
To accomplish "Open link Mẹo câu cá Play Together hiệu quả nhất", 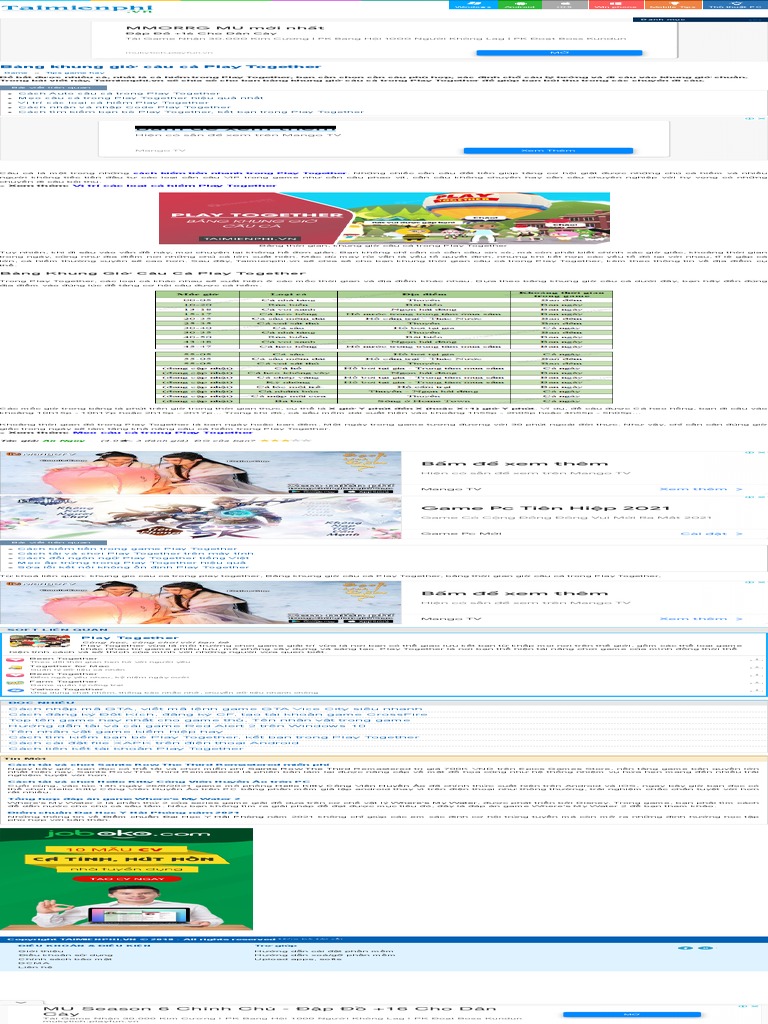I will [x=140, y=98].
